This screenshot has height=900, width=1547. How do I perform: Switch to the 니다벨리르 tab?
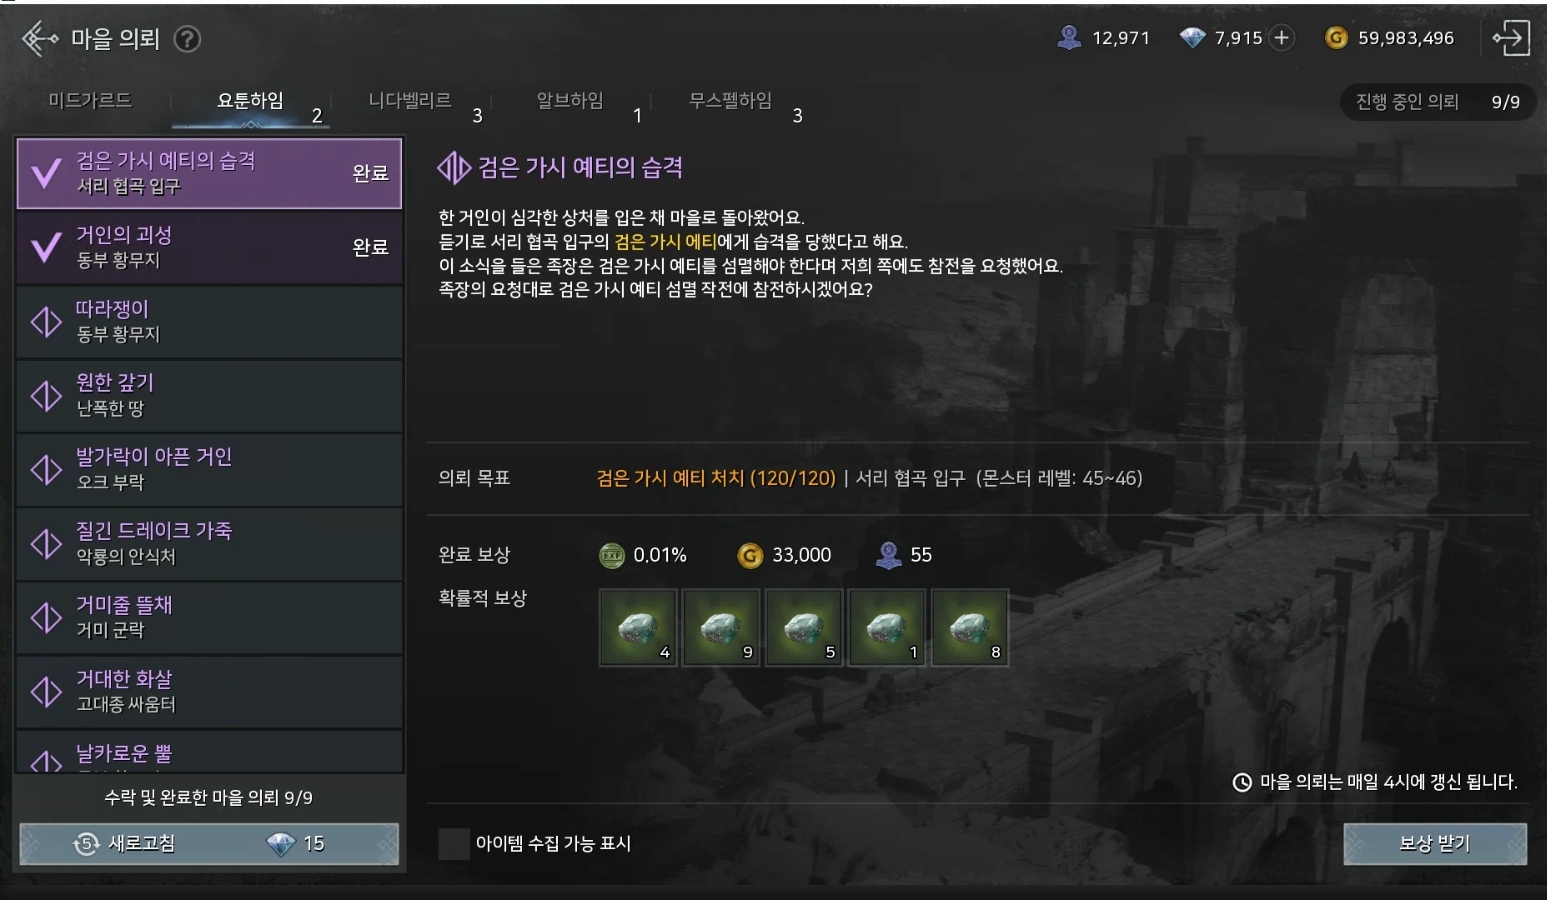pyautogui.click(x=410, y=101)
